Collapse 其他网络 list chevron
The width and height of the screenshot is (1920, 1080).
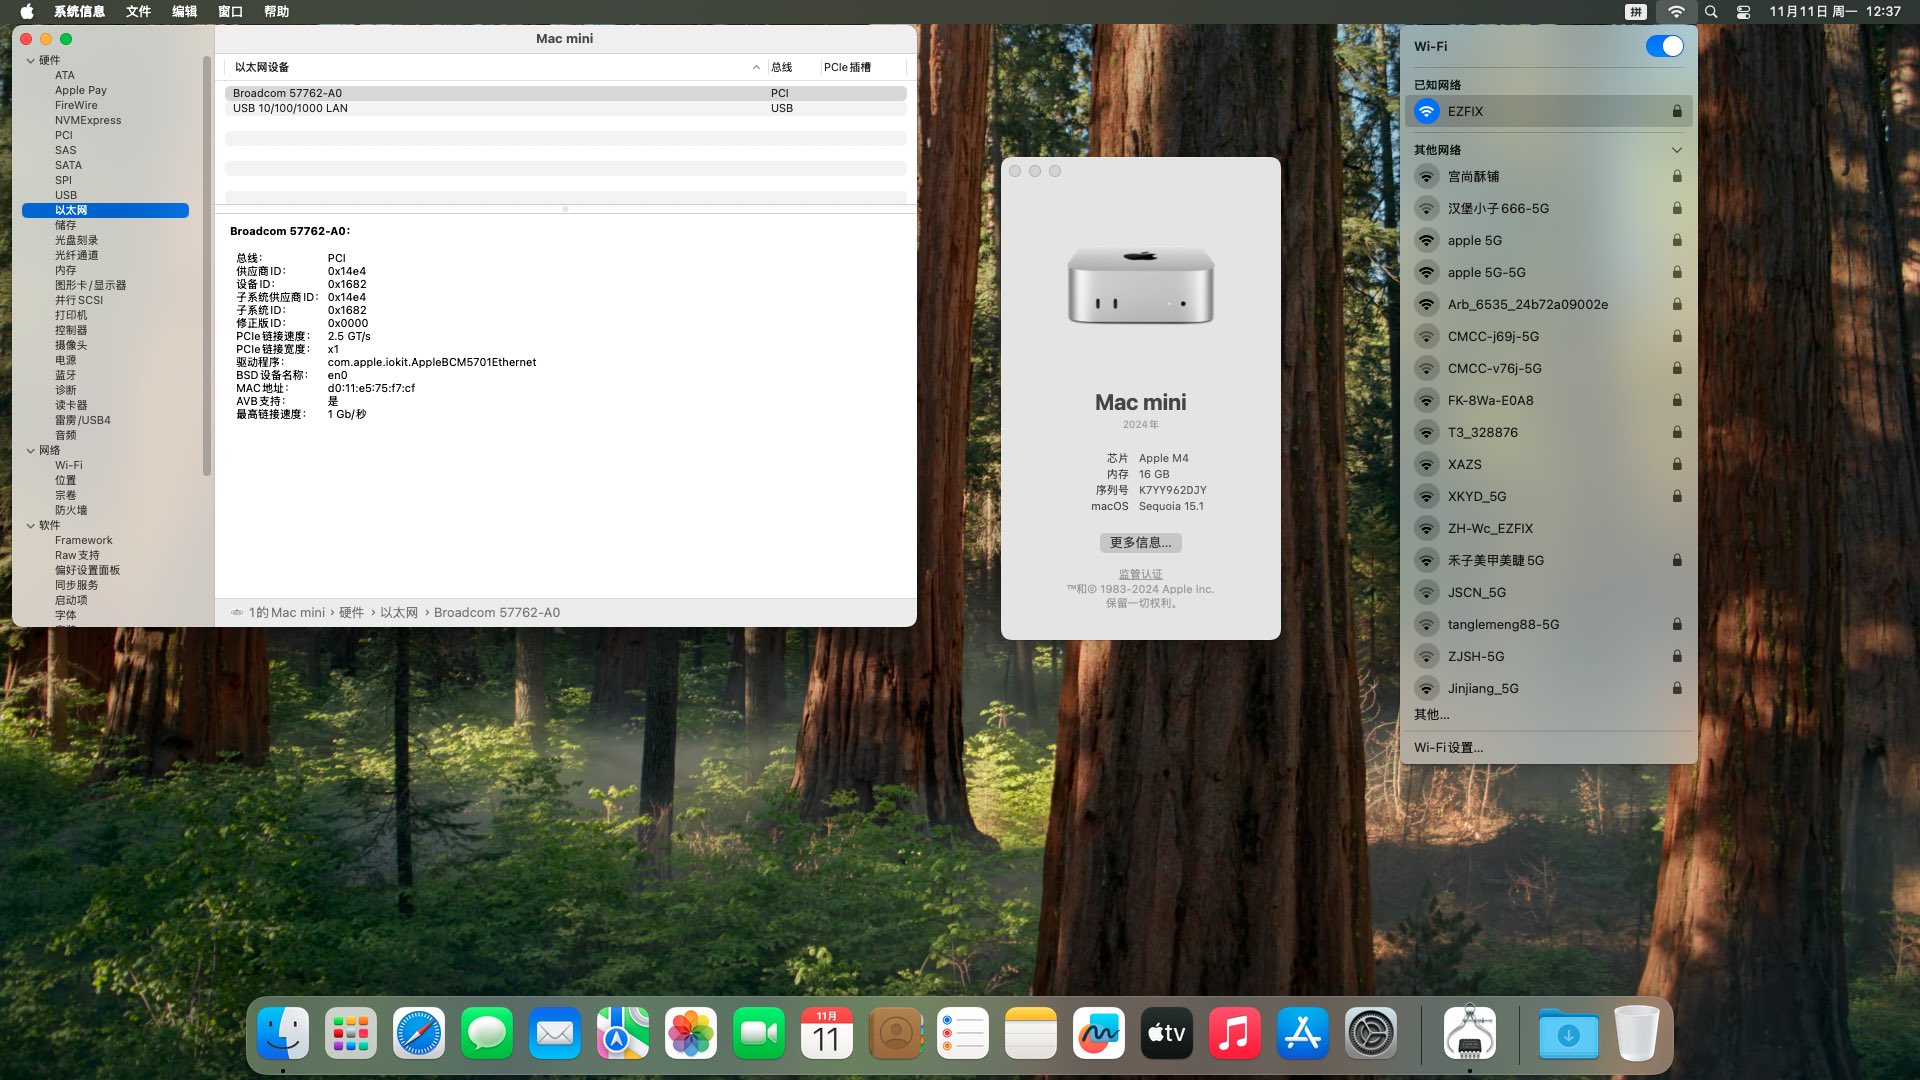click(1677, 150)
